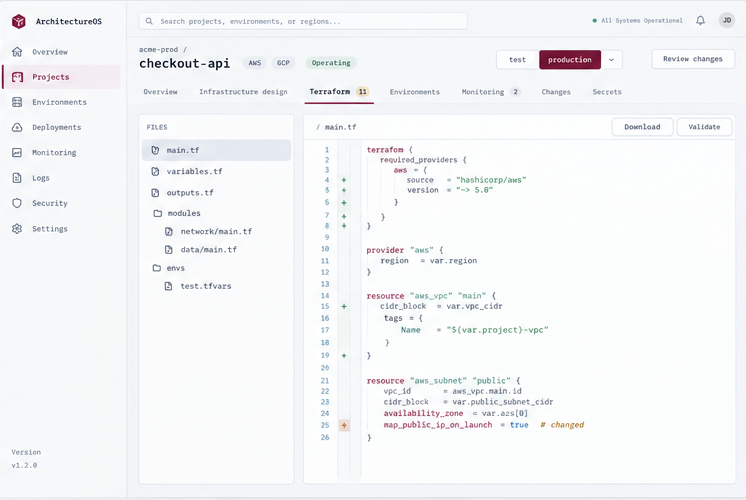Click the acme-prod breadcrumb link

tap(158, 49)
